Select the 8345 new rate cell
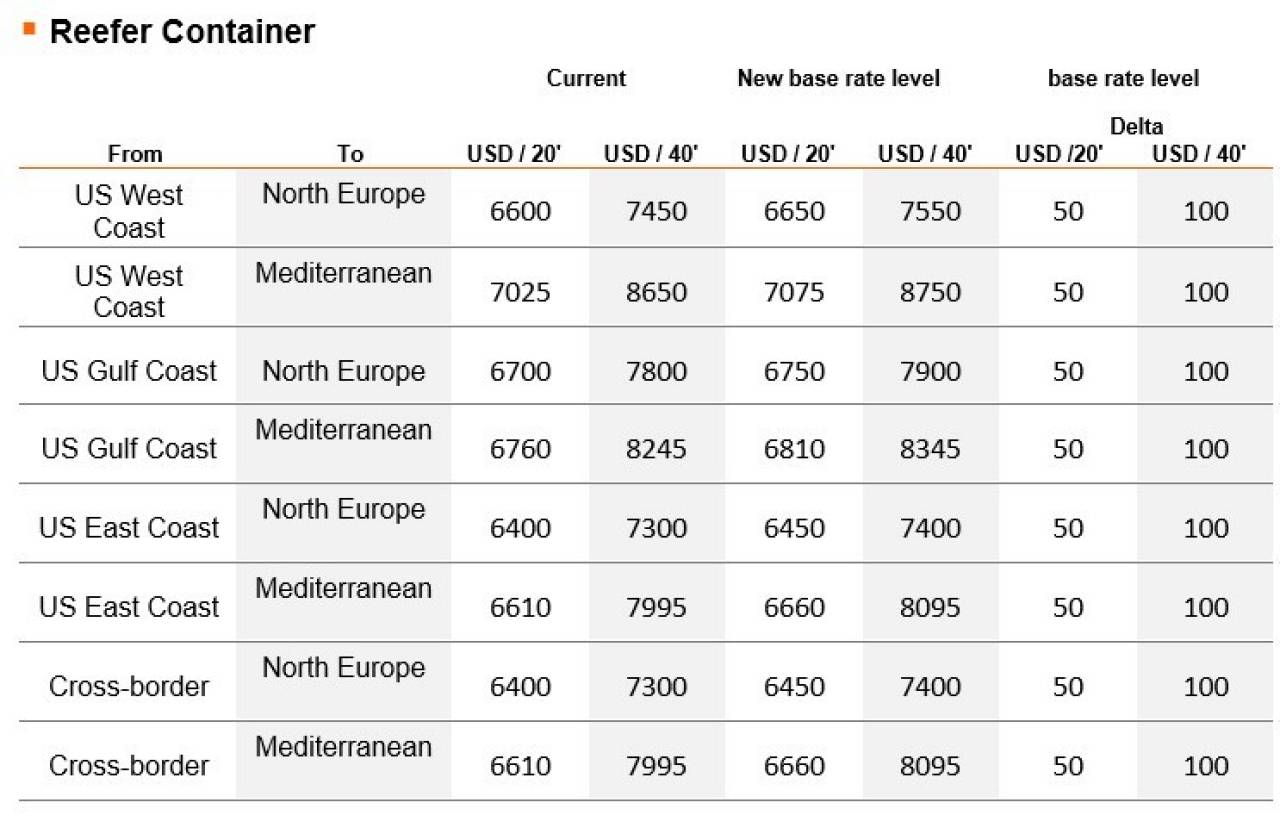The height and width of the screenshot is (815, 1280). 930,449
